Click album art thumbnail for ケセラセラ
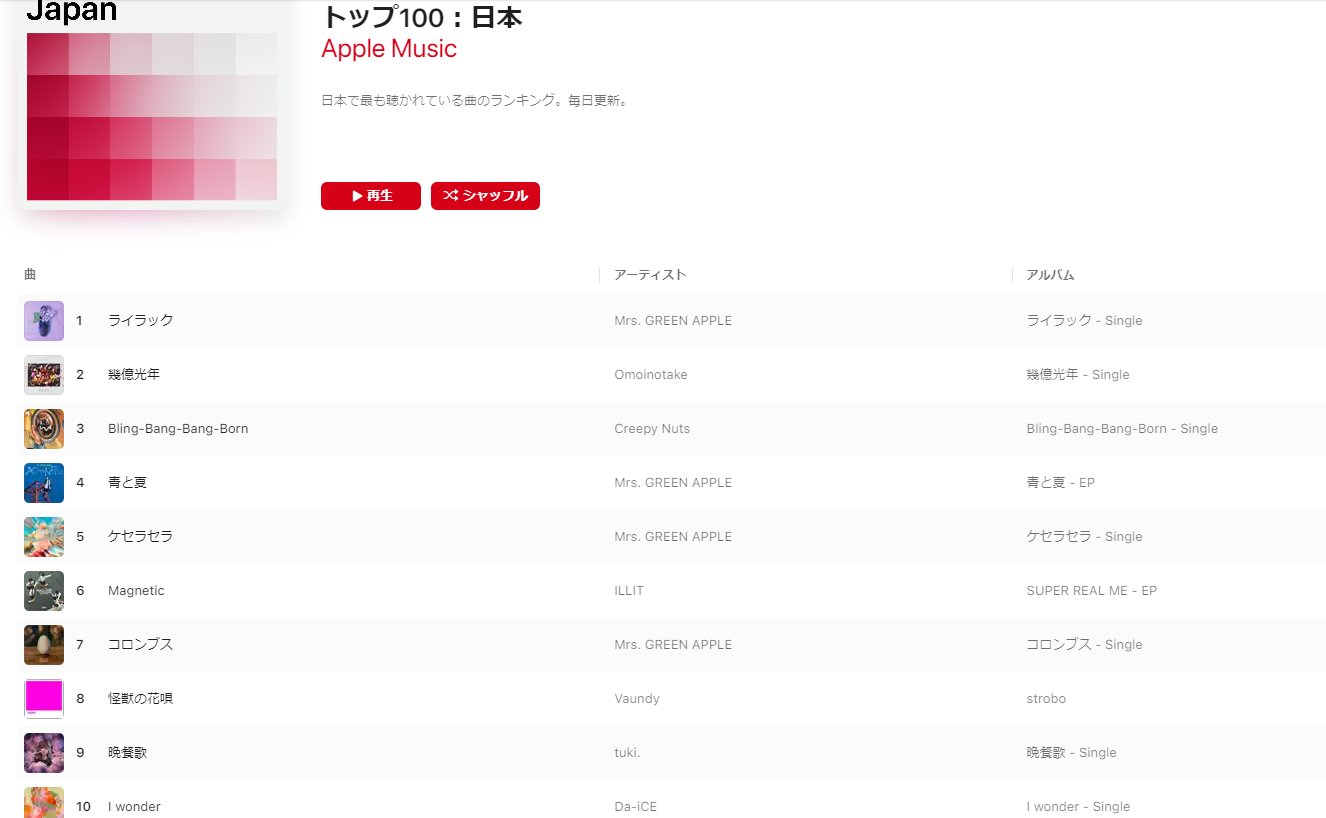Screen dimensions: 1326x818 point(44,537)
